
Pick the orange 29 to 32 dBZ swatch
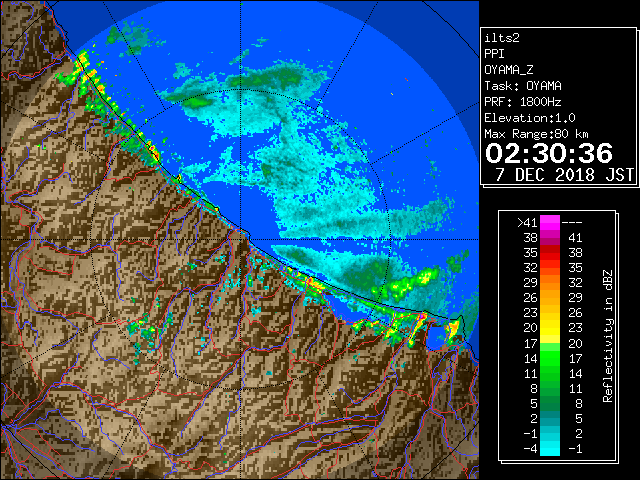[550, 282]
